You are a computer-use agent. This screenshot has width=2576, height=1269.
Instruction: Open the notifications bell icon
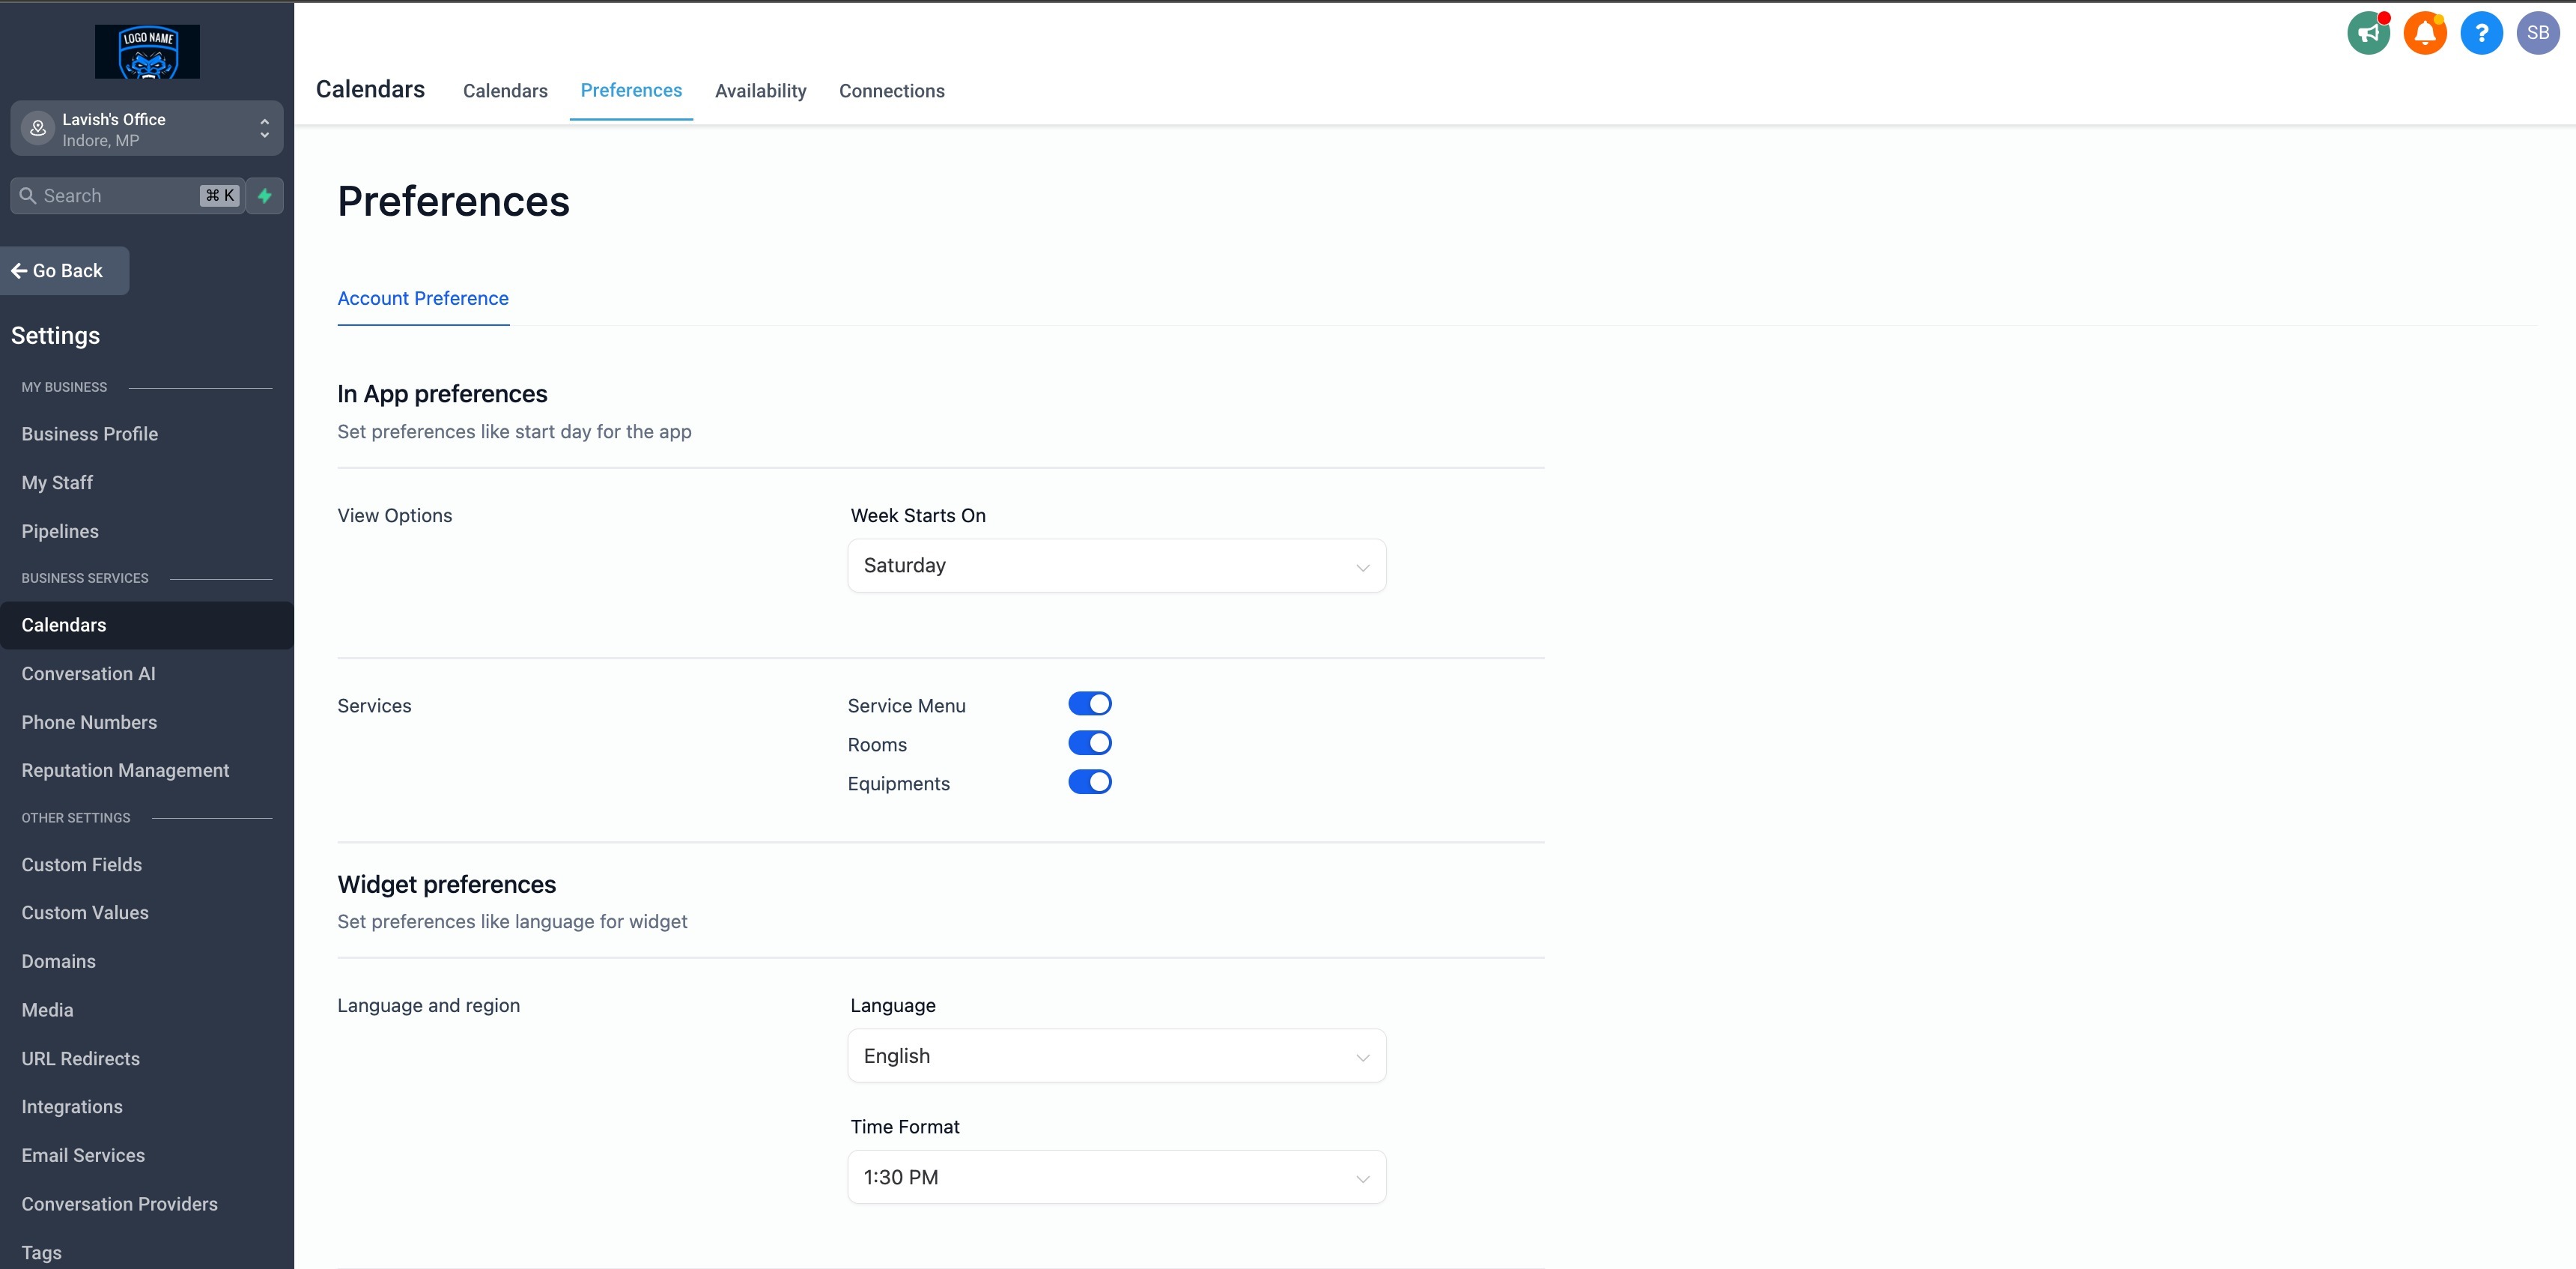[x=2424, y=33]
